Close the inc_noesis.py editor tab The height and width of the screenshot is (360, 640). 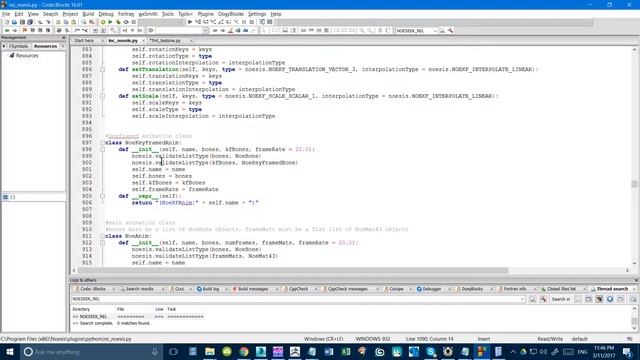click(x=143, y=41)
